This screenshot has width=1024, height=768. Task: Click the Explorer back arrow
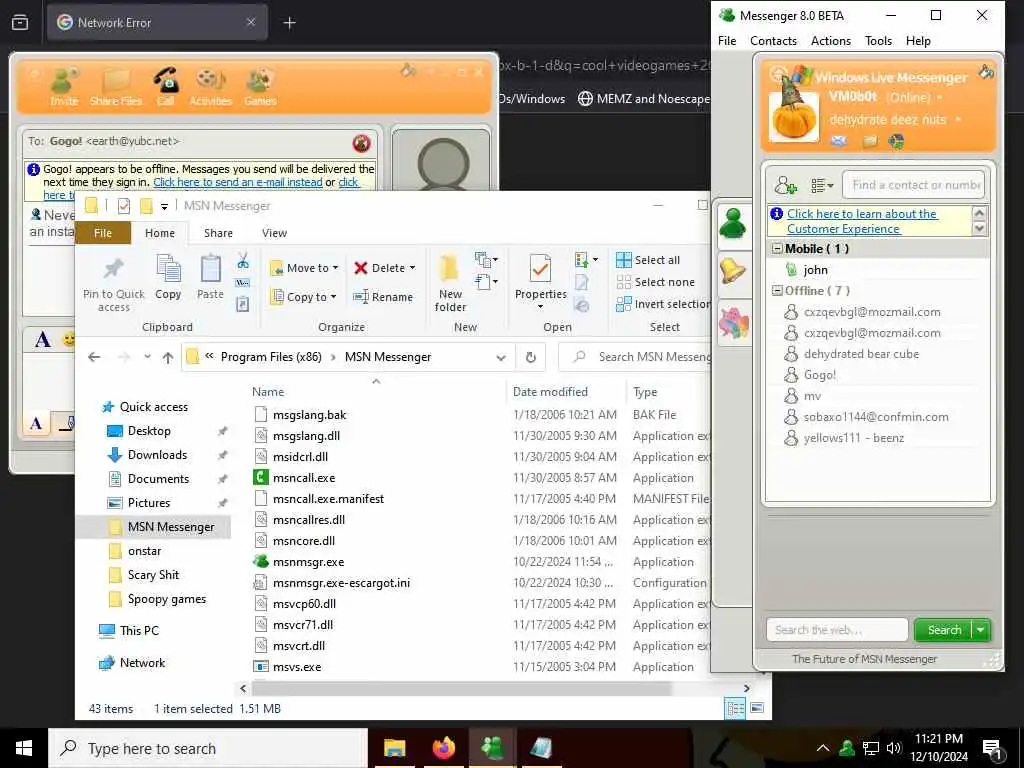pos(94,357)
